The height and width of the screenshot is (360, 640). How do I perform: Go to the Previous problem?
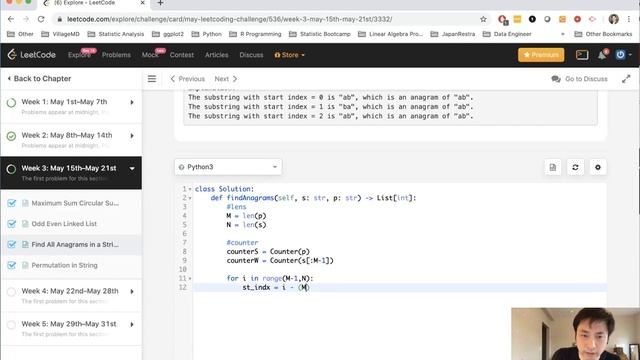click(x=187, y=79)
